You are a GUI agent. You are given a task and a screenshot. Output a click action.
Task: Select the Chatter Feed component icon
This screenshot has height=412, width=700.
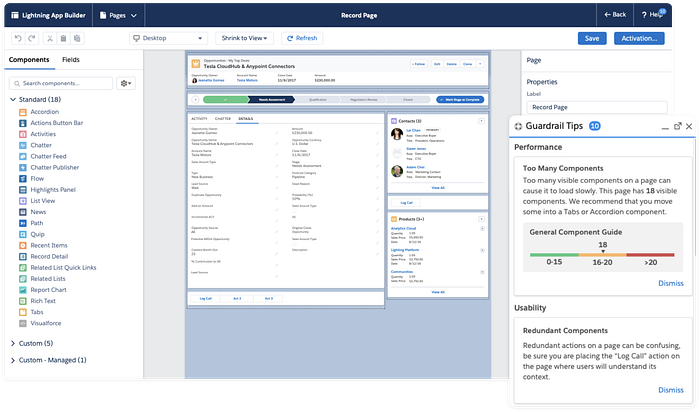pyautogui.click(x=22, y=155)
